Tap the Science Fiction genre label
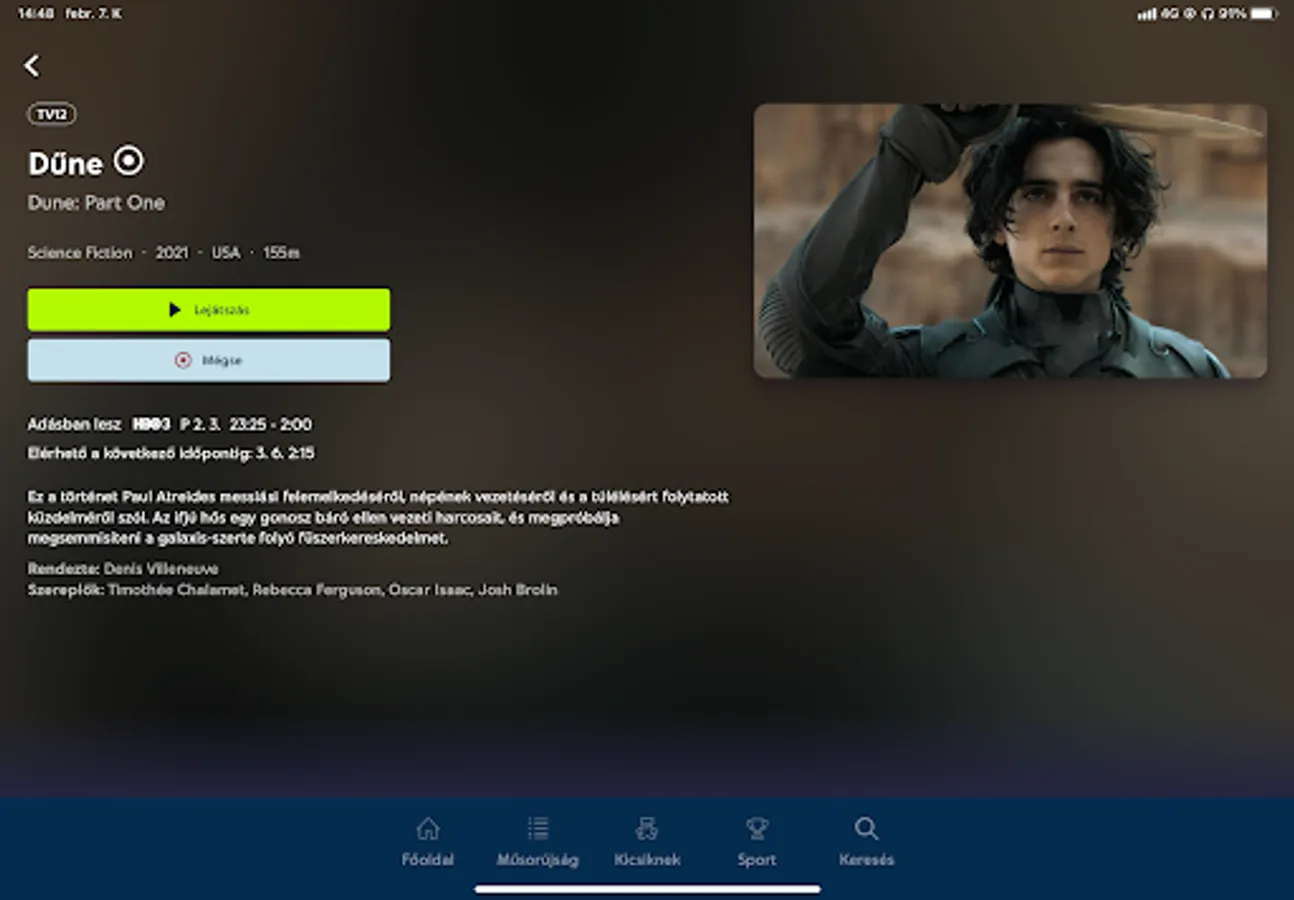The width and height of the screenshot is (1294, 900). (x=80, y=253)
